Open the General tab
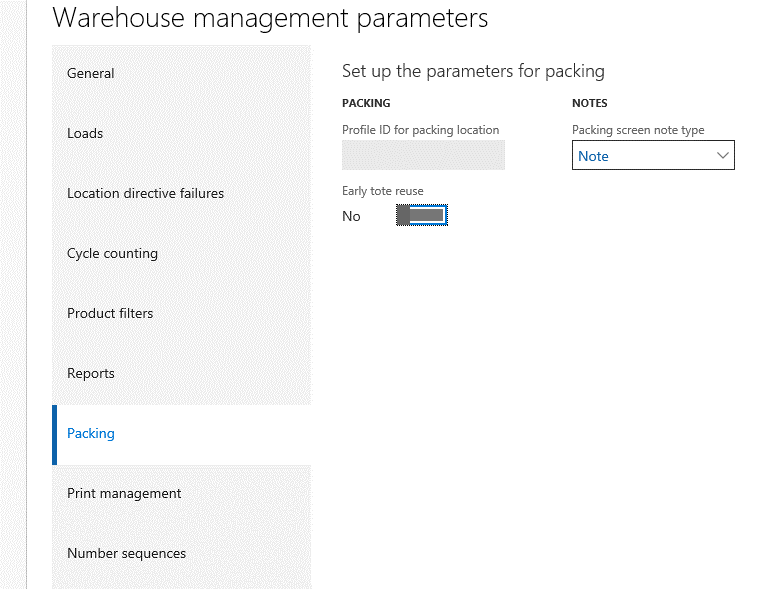777x589 pixels. (x=91, y=73)
